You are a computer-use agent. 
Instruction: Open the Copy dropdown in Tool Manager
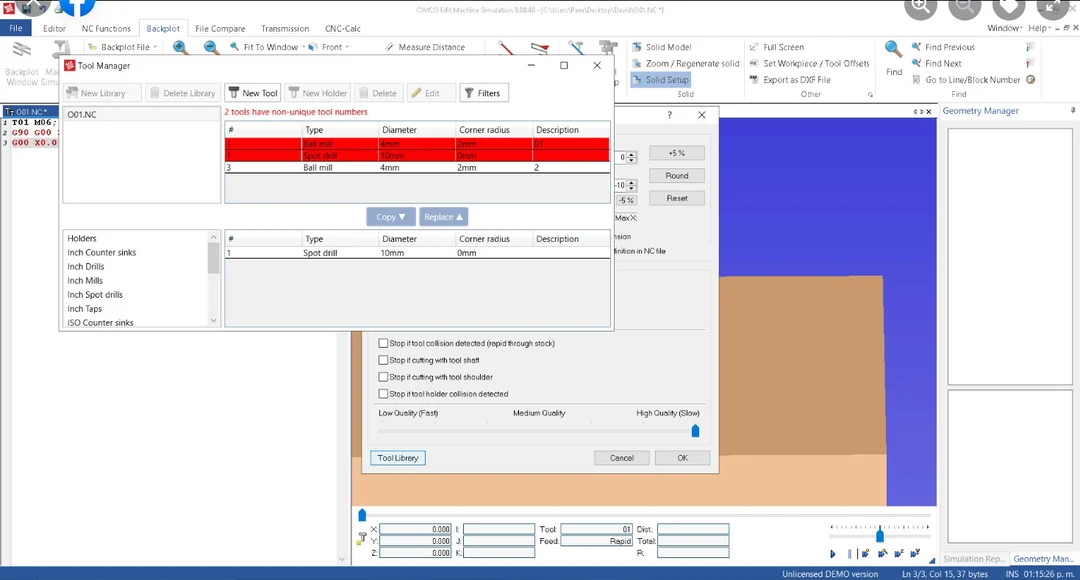(x=390, y=216)
